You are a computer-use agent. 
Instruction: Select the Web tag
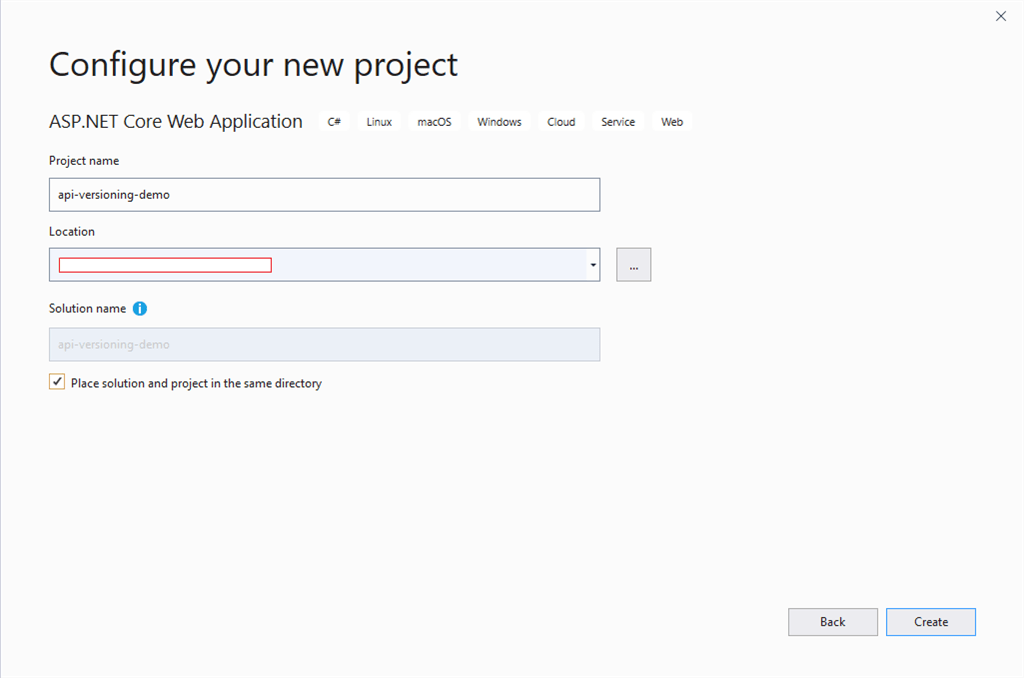671,121
